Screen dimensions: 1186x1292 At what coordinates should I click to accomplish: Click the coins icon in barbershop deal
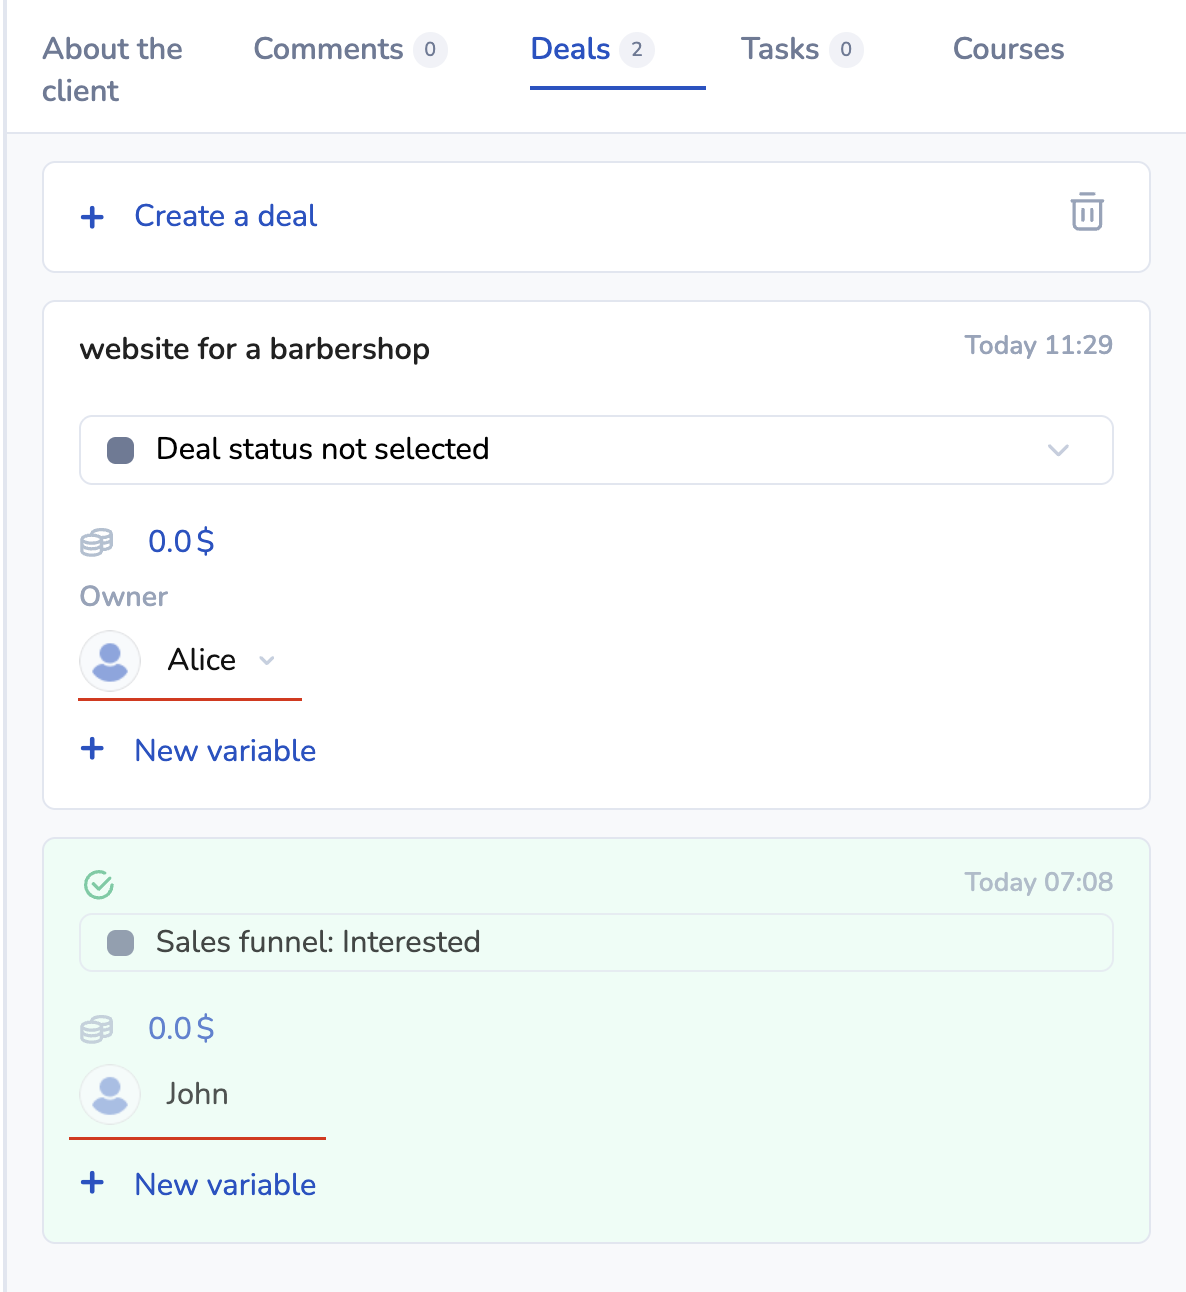[x=97, y=542]
